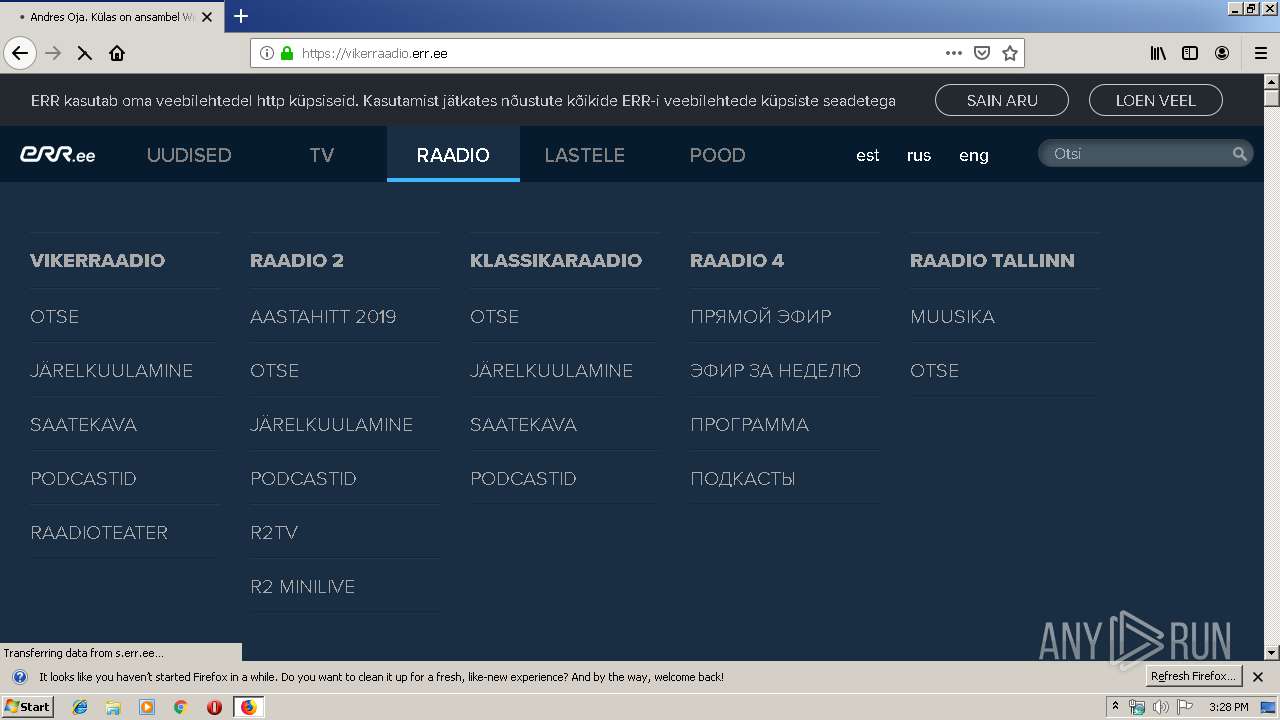This screenshot has height=720, width=1280.
Task: Open Internet Explorer from the taskbar
Action: pos(80,707)
